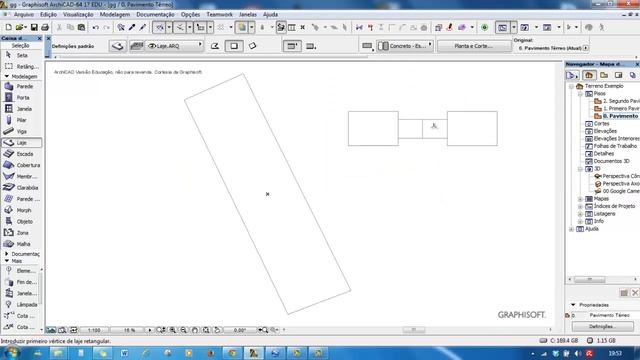Open the Visualização menu

click(x=78, y=14)
